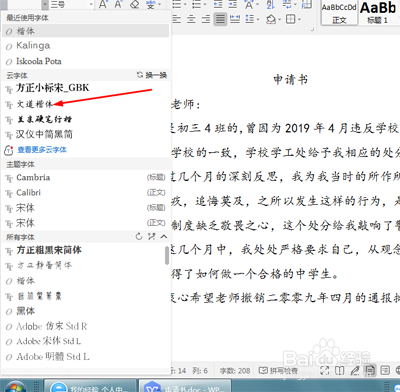Open the 三号 font size dropdown
This screenshot has width=400, height=392.
point(91,4)
